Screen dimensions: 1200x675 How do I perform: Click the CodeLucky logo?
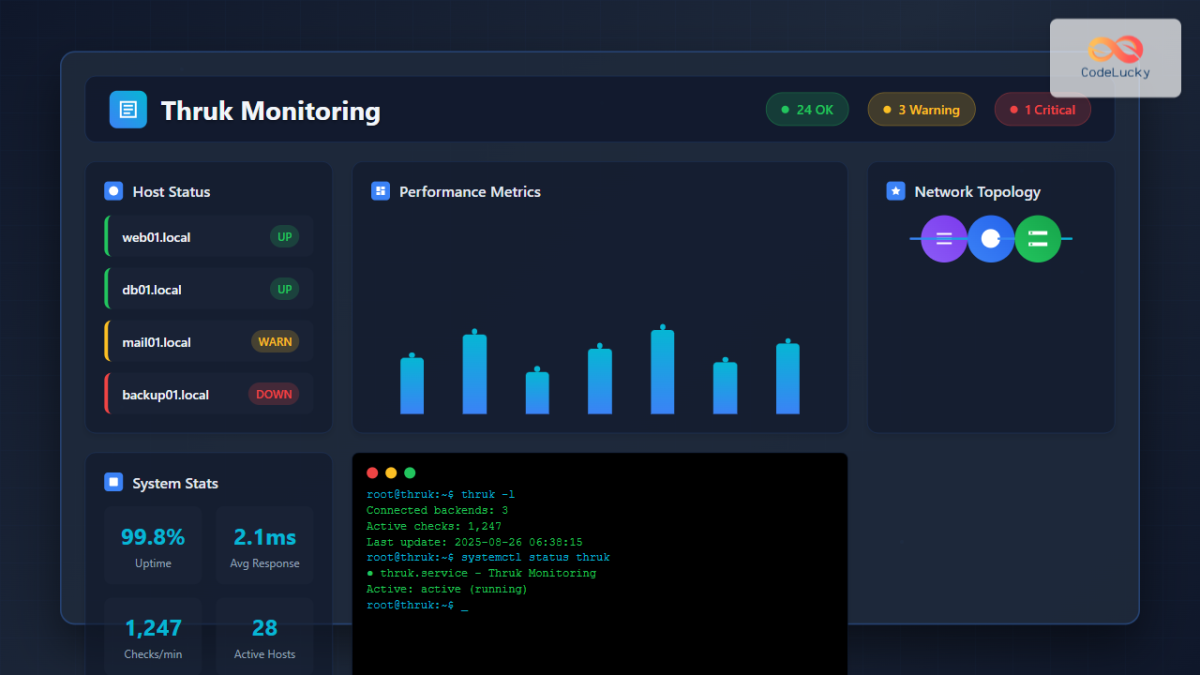tap(1115, 58)
